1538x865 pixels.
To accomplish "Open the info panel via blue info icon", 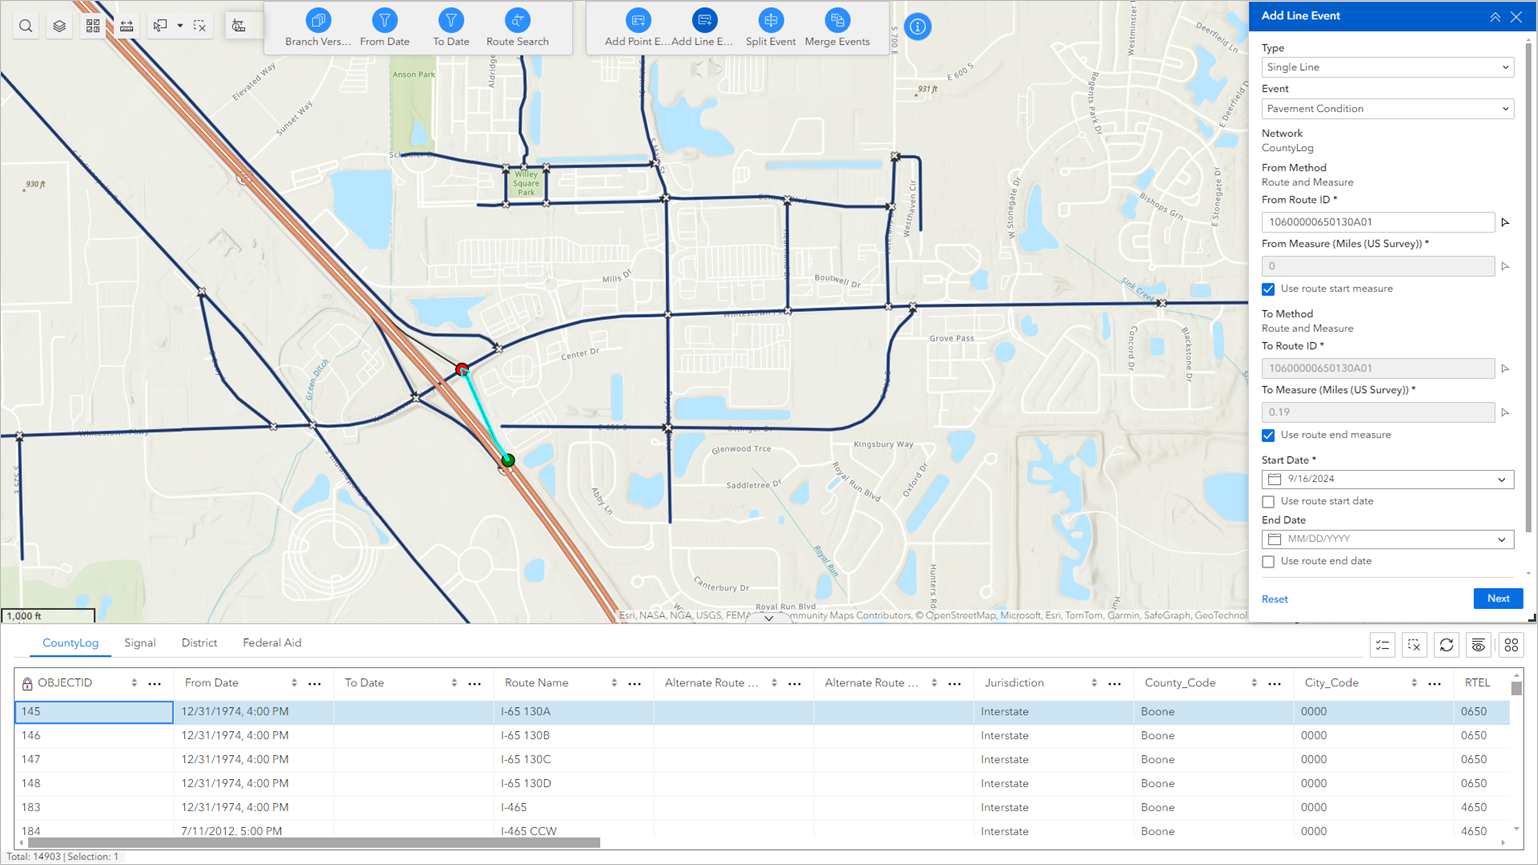I will point(917,27).
